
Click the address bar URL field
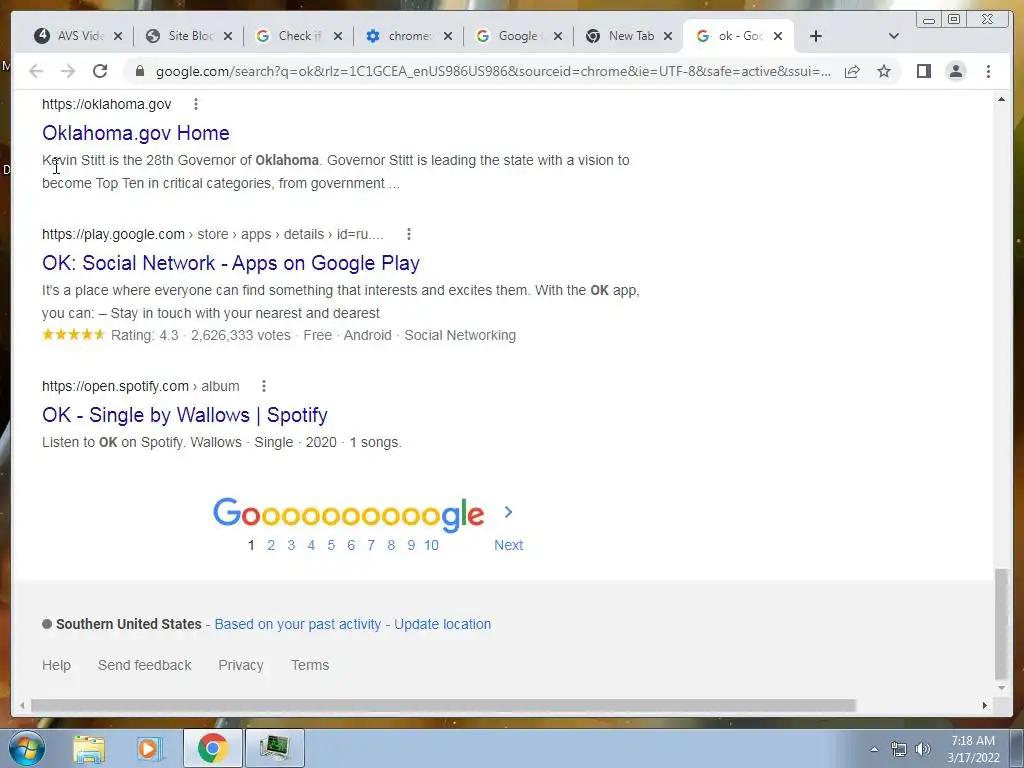(x=493, y=71)
